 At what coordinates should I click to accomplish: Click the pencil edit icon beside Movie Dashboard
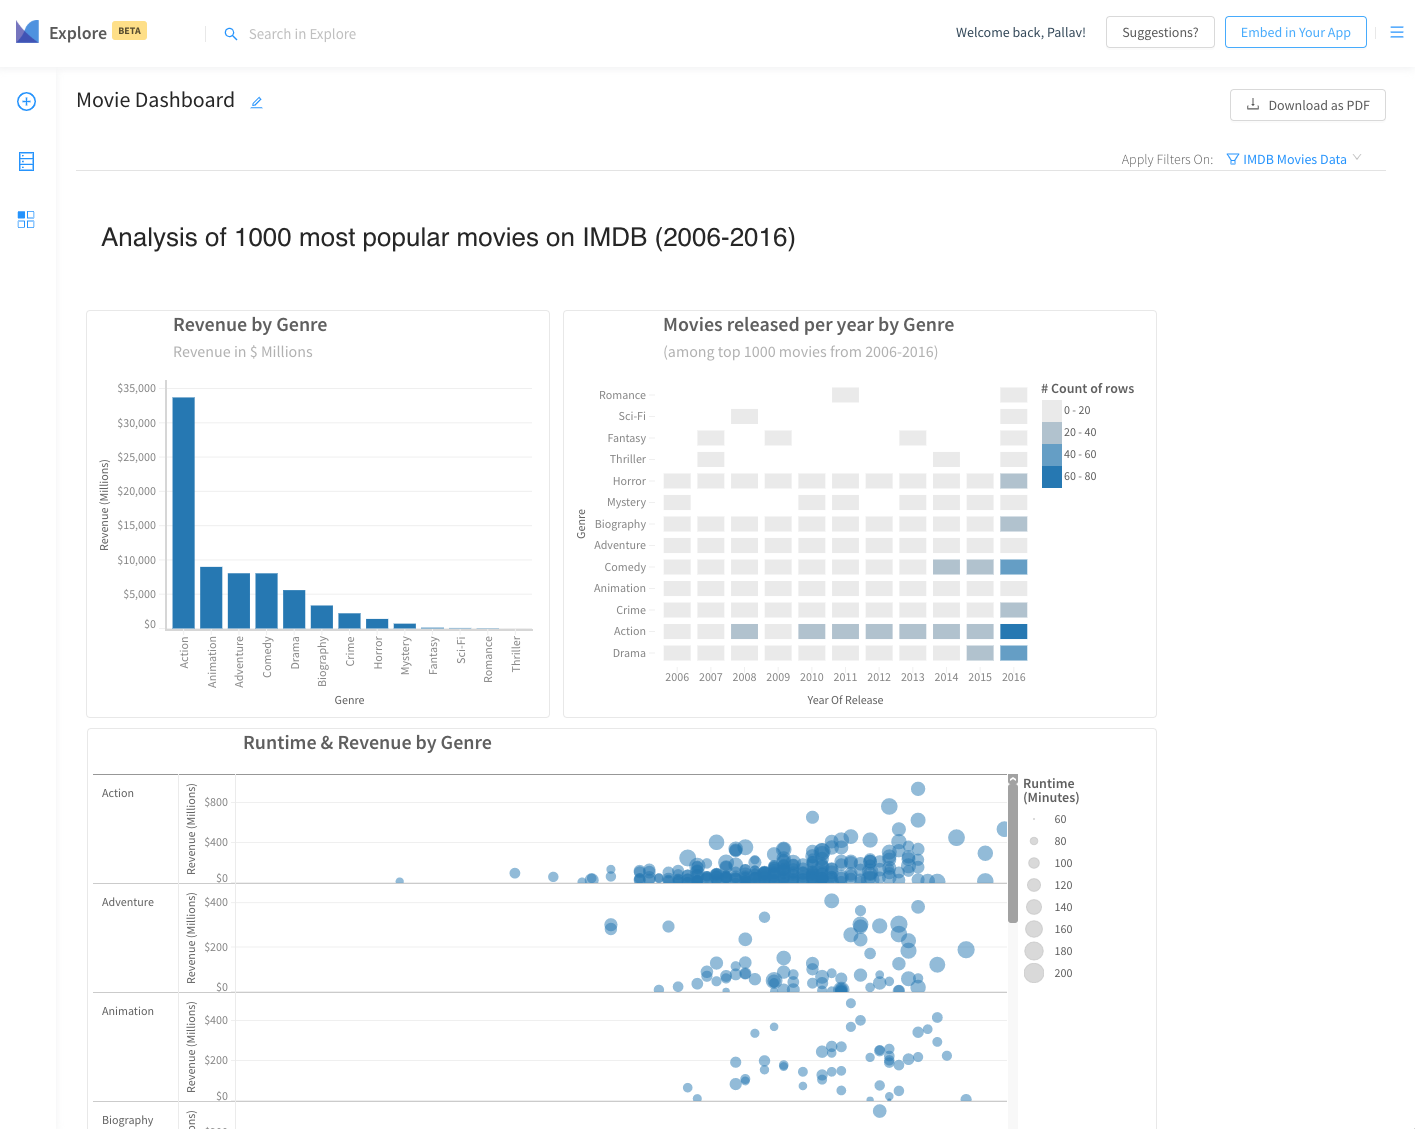[257, 102]
